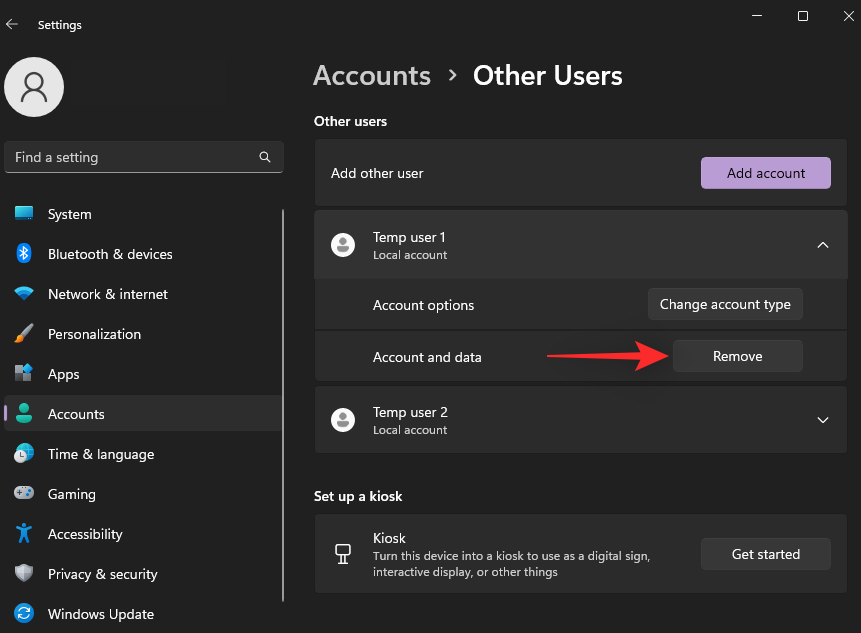Open the user profile avatar
This screenshot has width=861, height=633.
pyautogui.click(x=34, y=87)
